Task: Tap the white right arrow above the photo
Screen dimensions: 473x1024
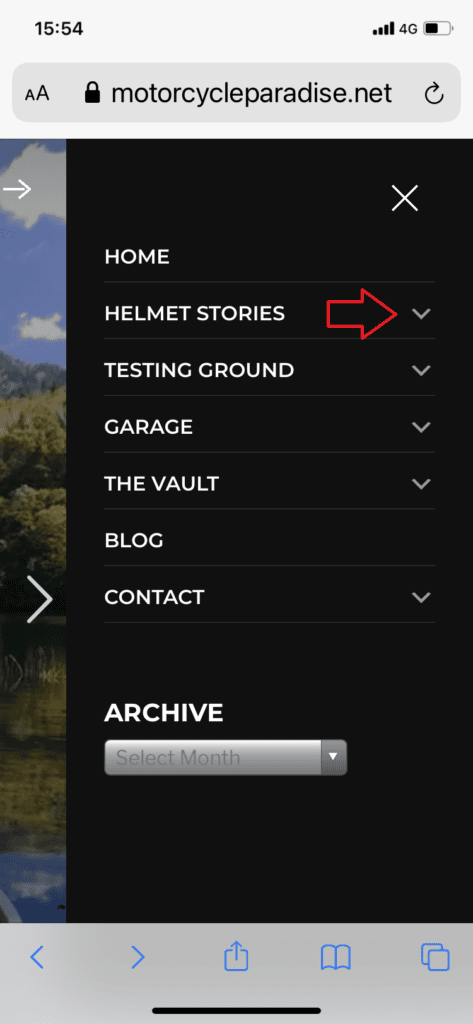Action: 17,190
